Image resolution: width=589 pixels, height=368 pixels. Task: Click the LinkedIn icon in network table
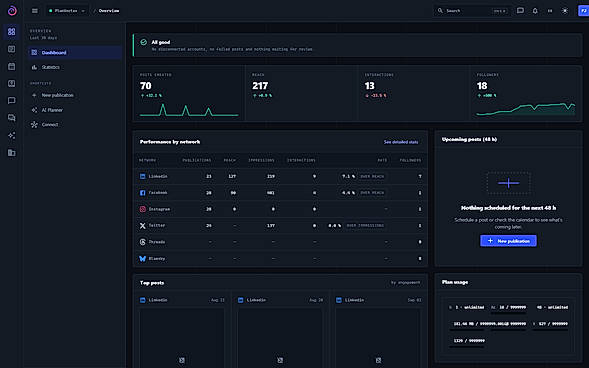143,176
